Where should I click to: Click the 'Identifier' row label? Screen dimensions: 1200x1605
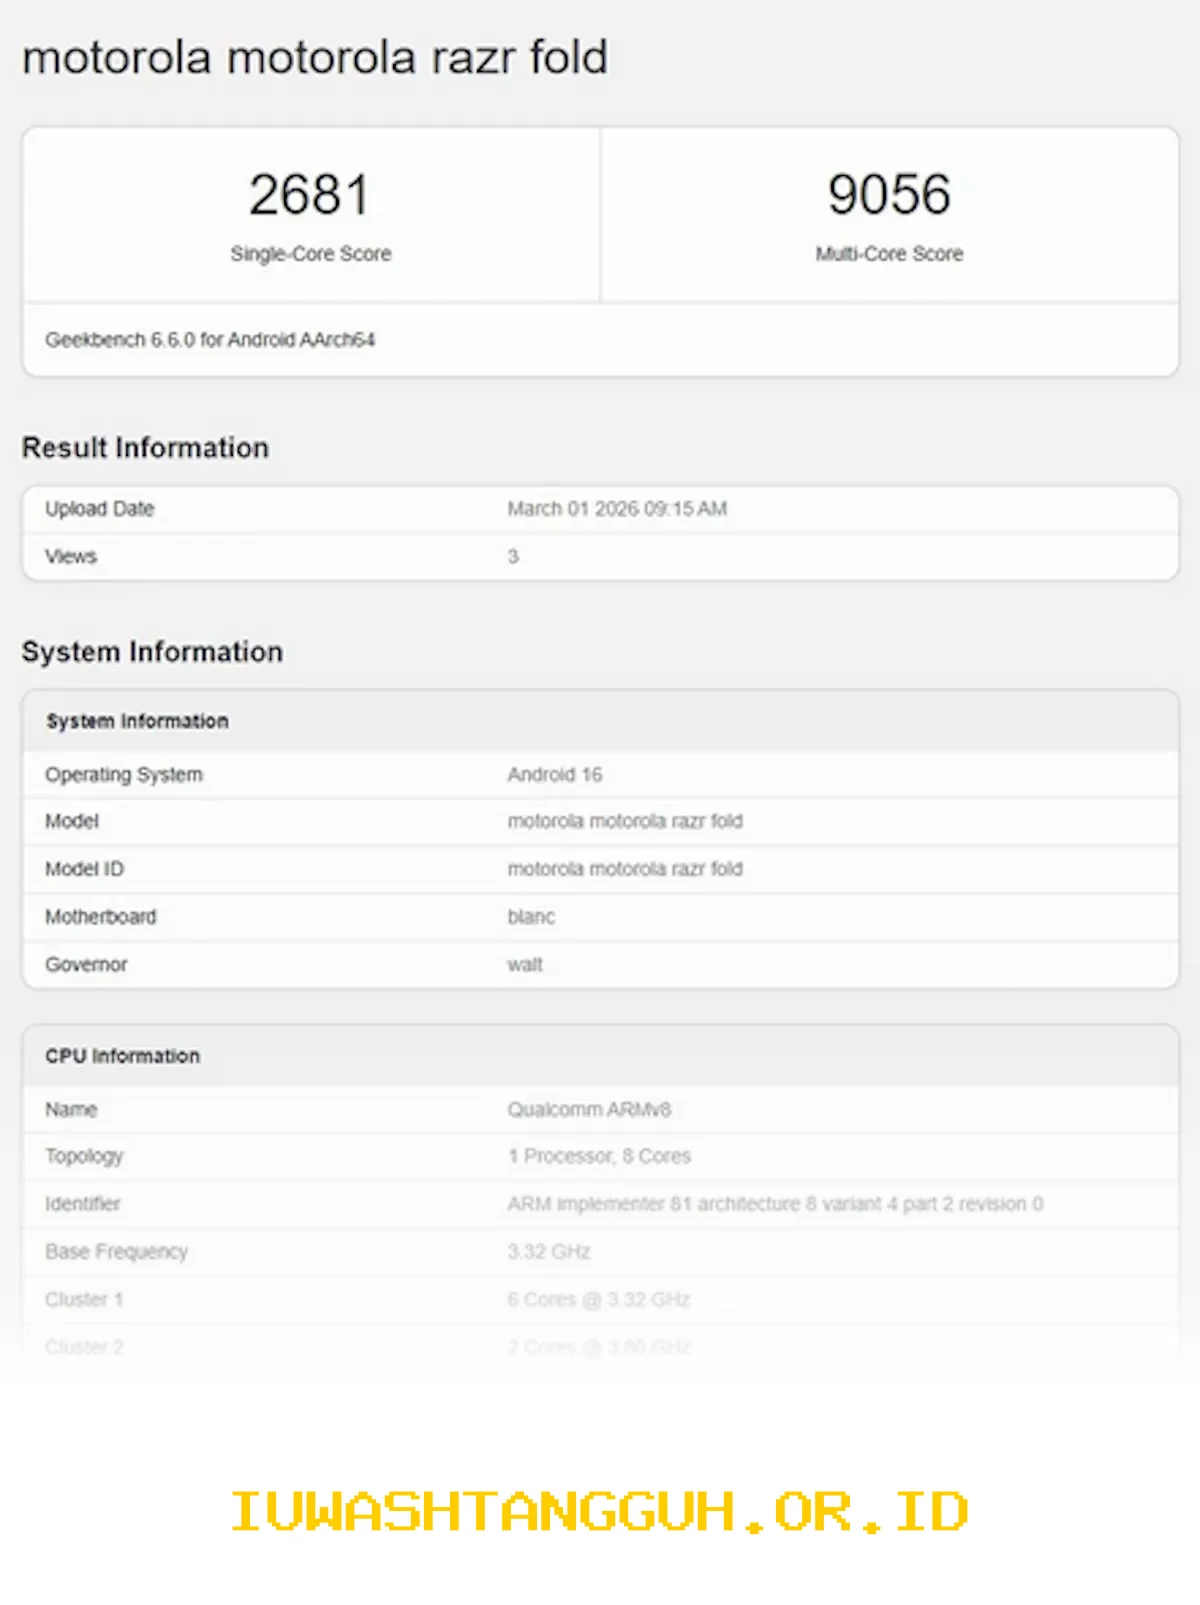pyautogui.click(x=83, y=1204)
